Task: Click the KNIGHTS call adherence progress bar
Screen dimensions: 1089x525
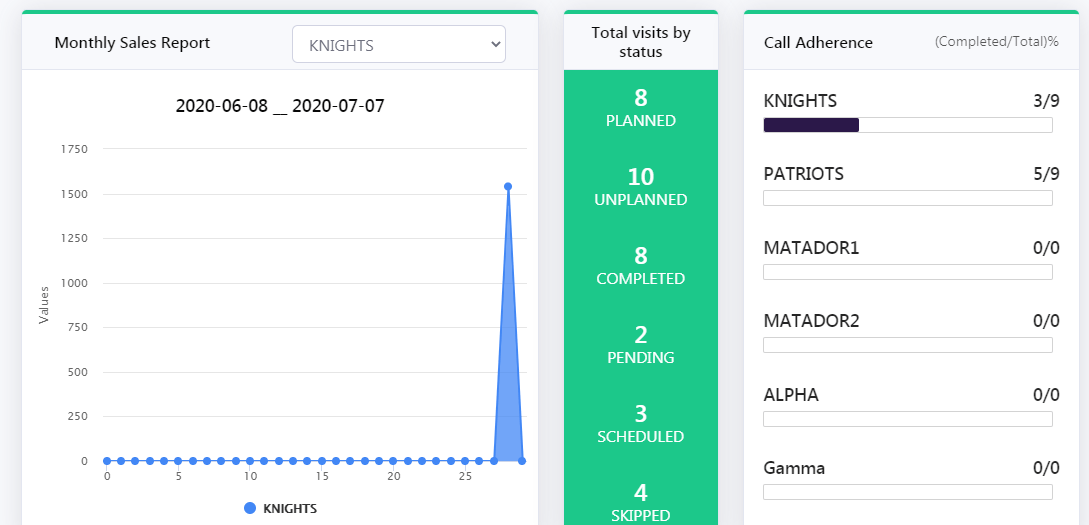Action: click(907, 125)
